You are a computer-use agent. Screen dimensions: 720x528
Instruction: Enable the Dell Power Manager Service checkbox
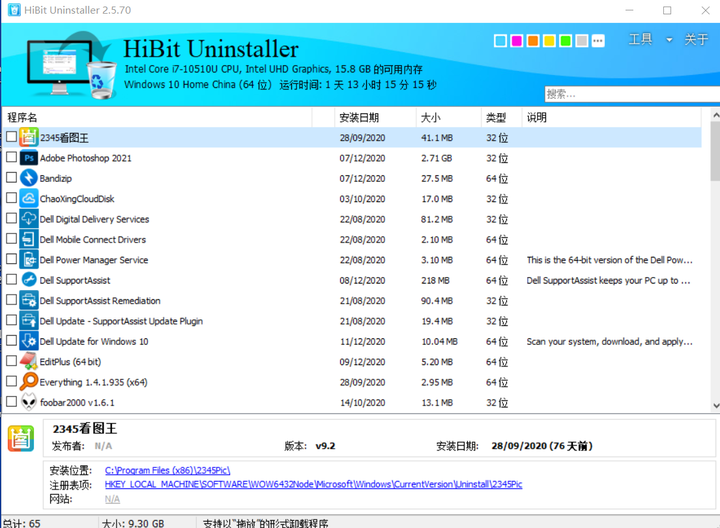[11, 259]
